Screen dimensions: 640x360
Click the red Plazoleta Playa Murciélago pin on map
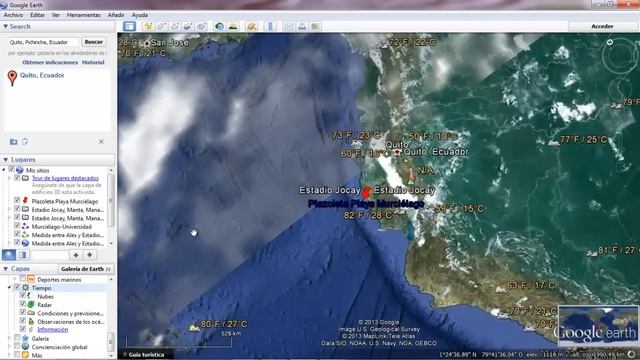coord(367,192)
